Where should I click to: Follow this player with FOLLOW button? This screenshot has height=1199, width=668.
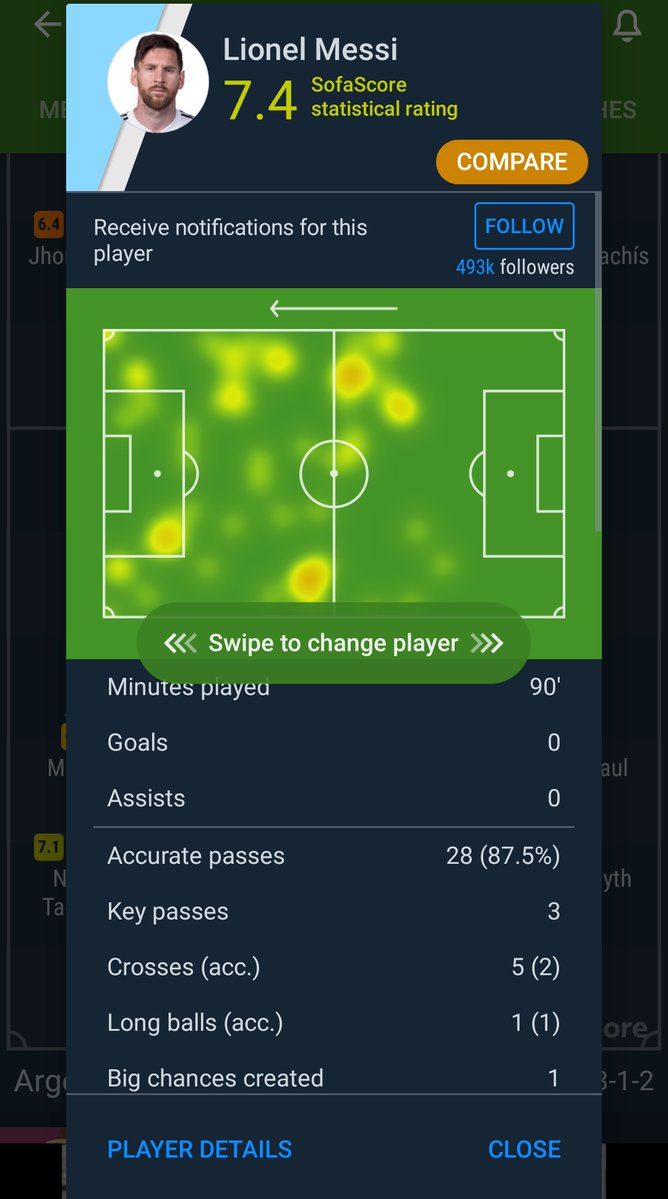[x=524, y=226]
